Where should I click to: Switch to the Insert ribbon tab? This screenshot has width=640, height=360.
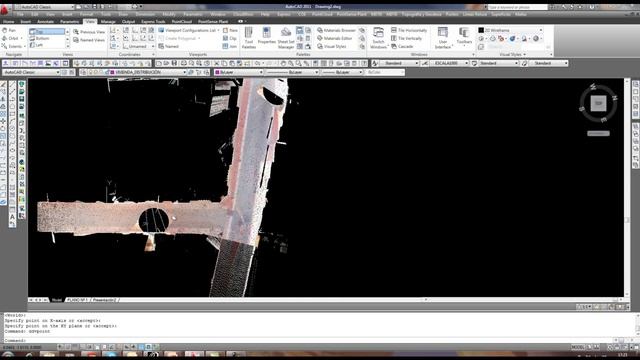26,22
